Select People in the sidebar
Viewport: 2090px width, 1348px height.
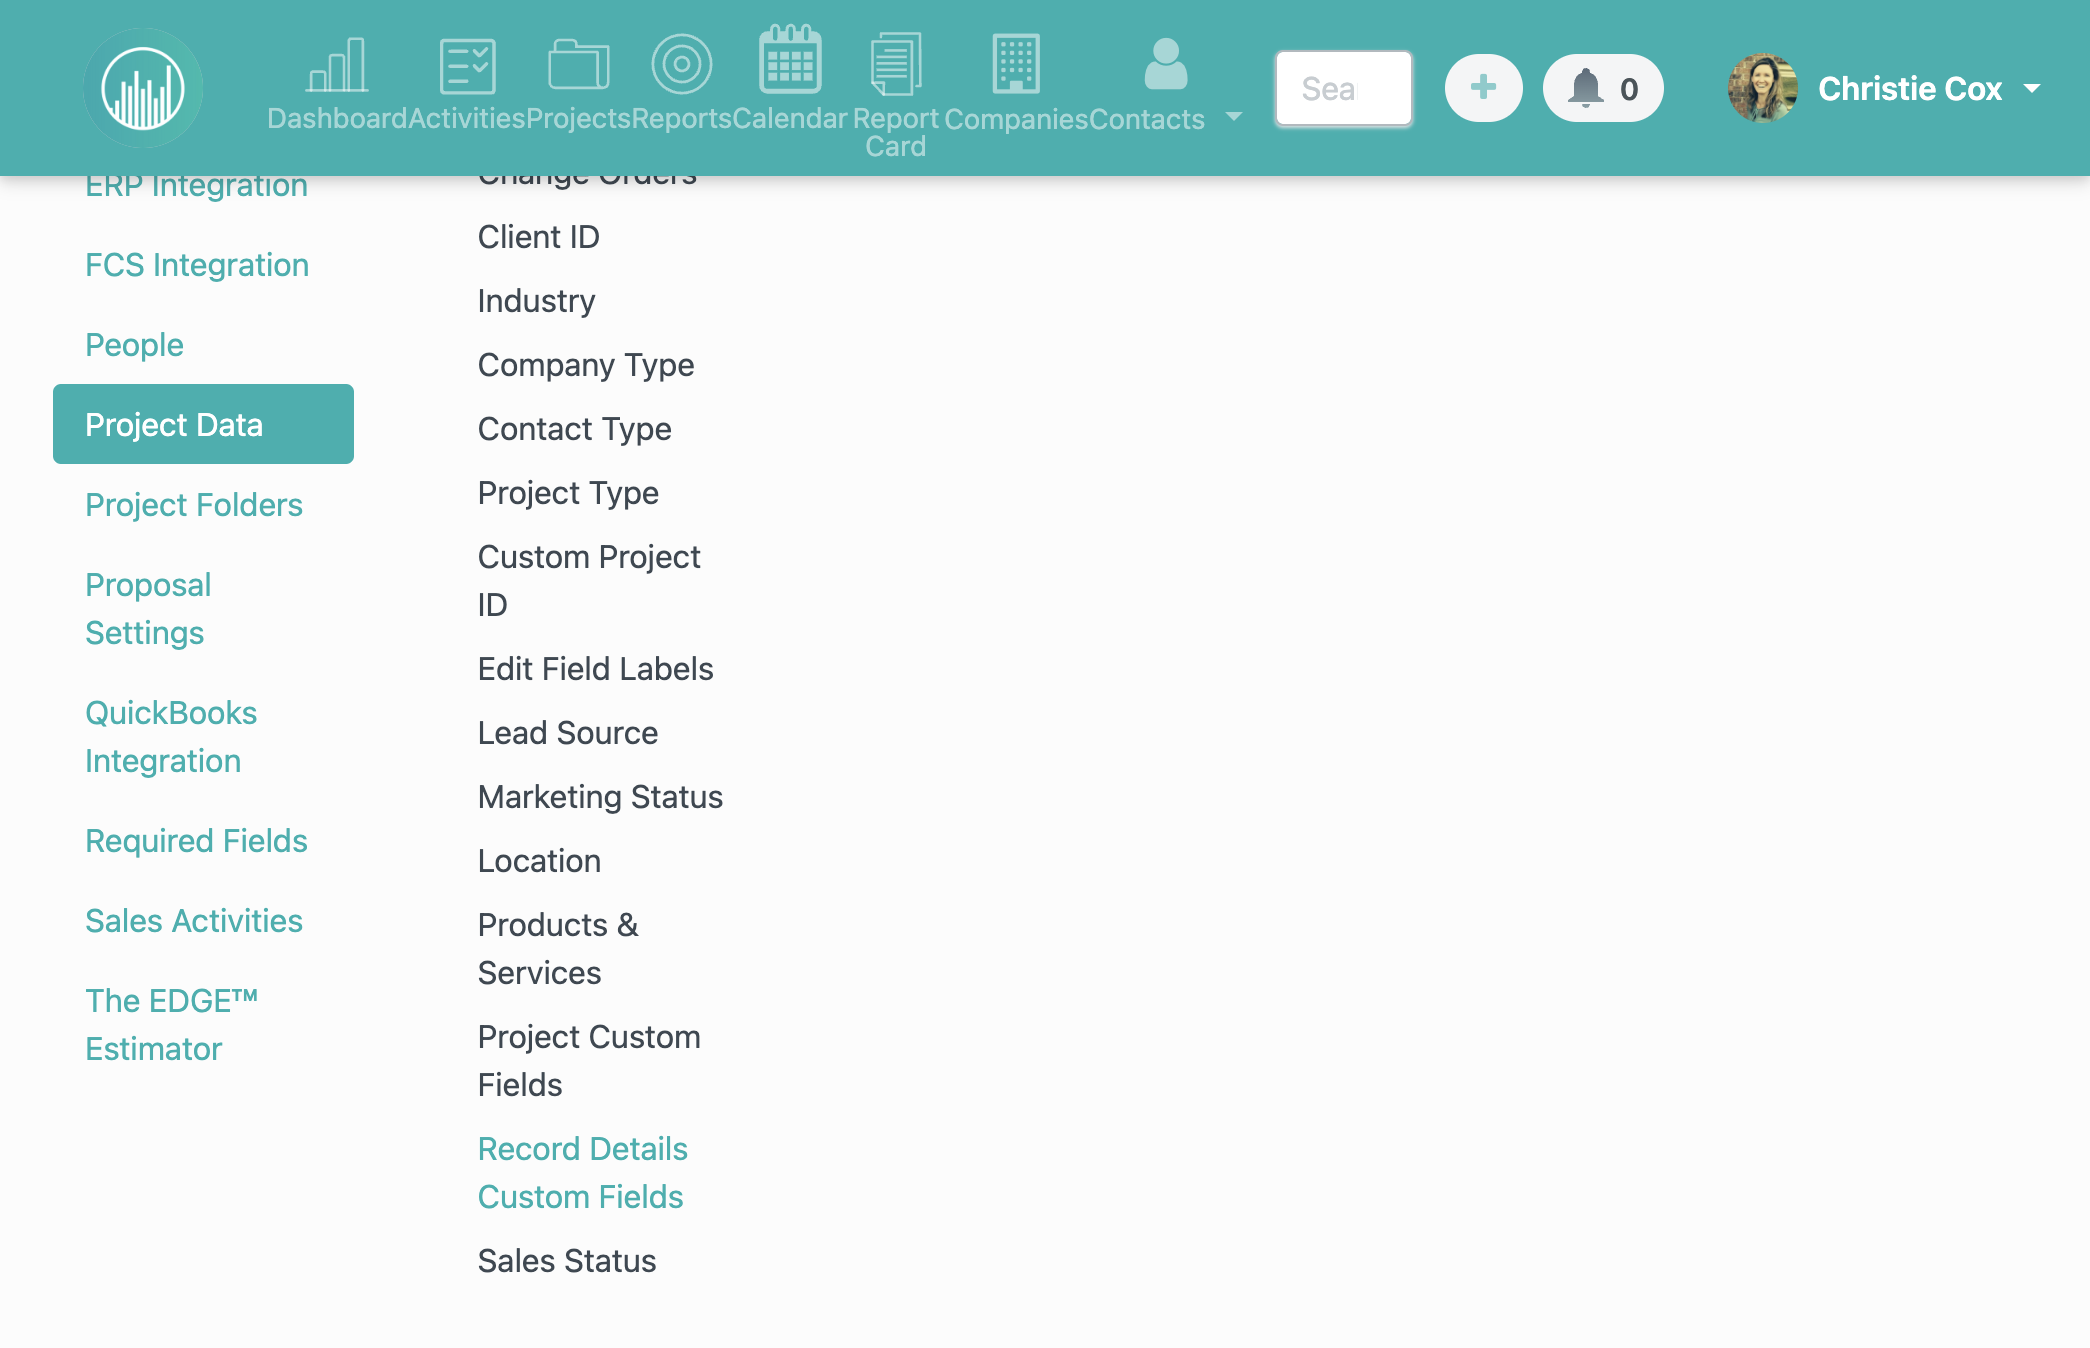(134, 345)
